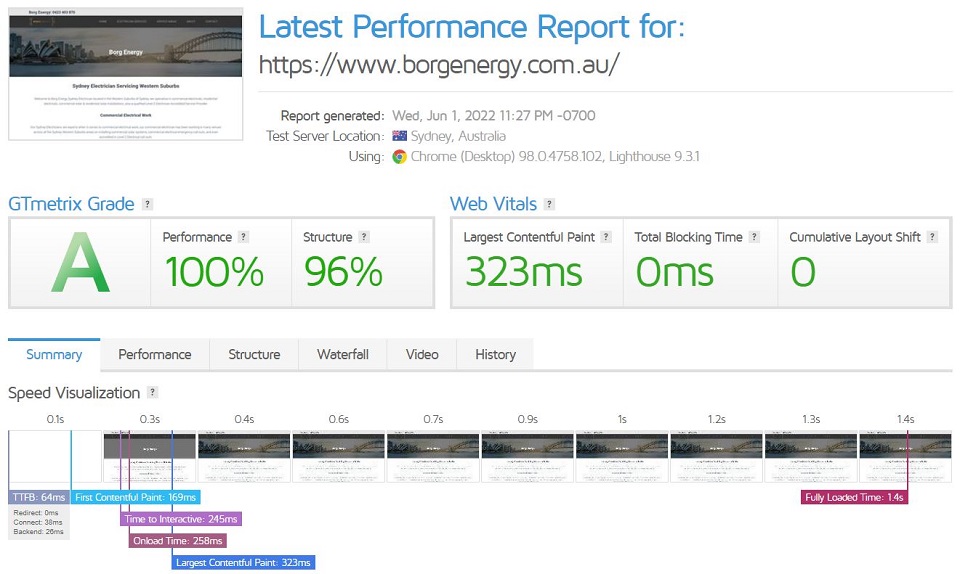Switch to the Structure tab
960x574 pixels.
pyautogui.click(x=254, y=354)
